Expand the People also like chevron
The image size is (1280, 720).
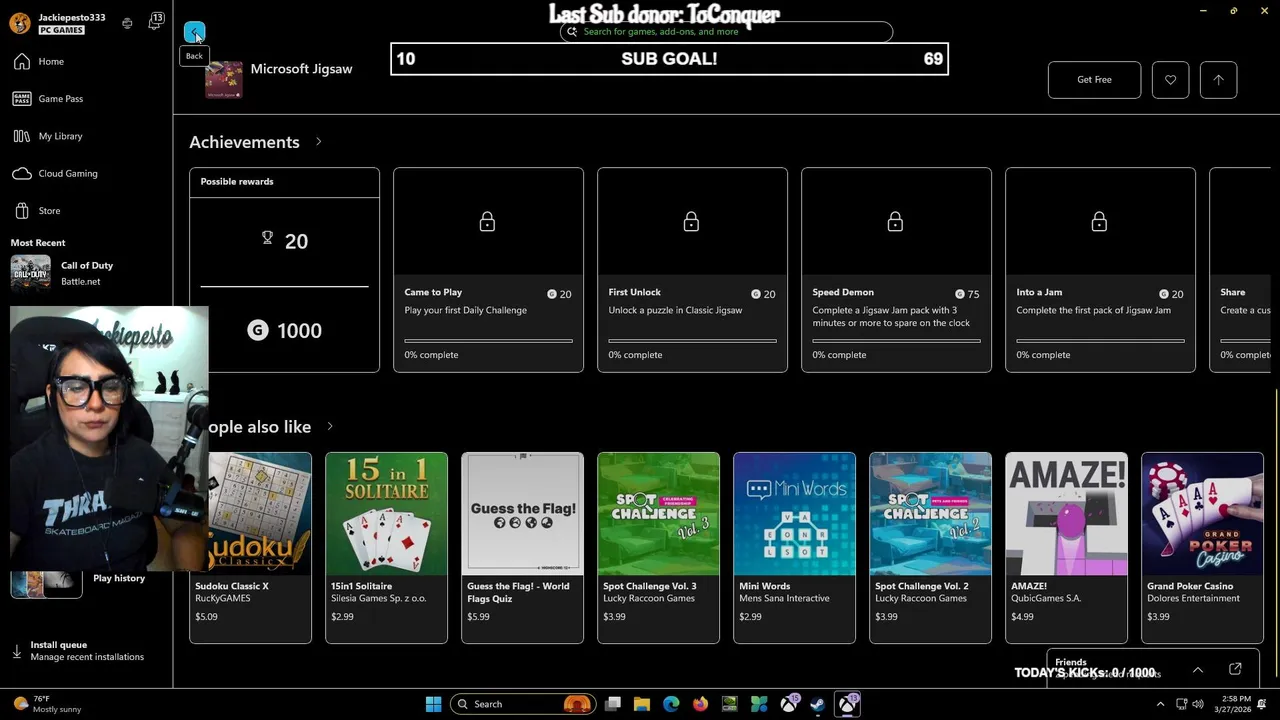click(330, 427)
